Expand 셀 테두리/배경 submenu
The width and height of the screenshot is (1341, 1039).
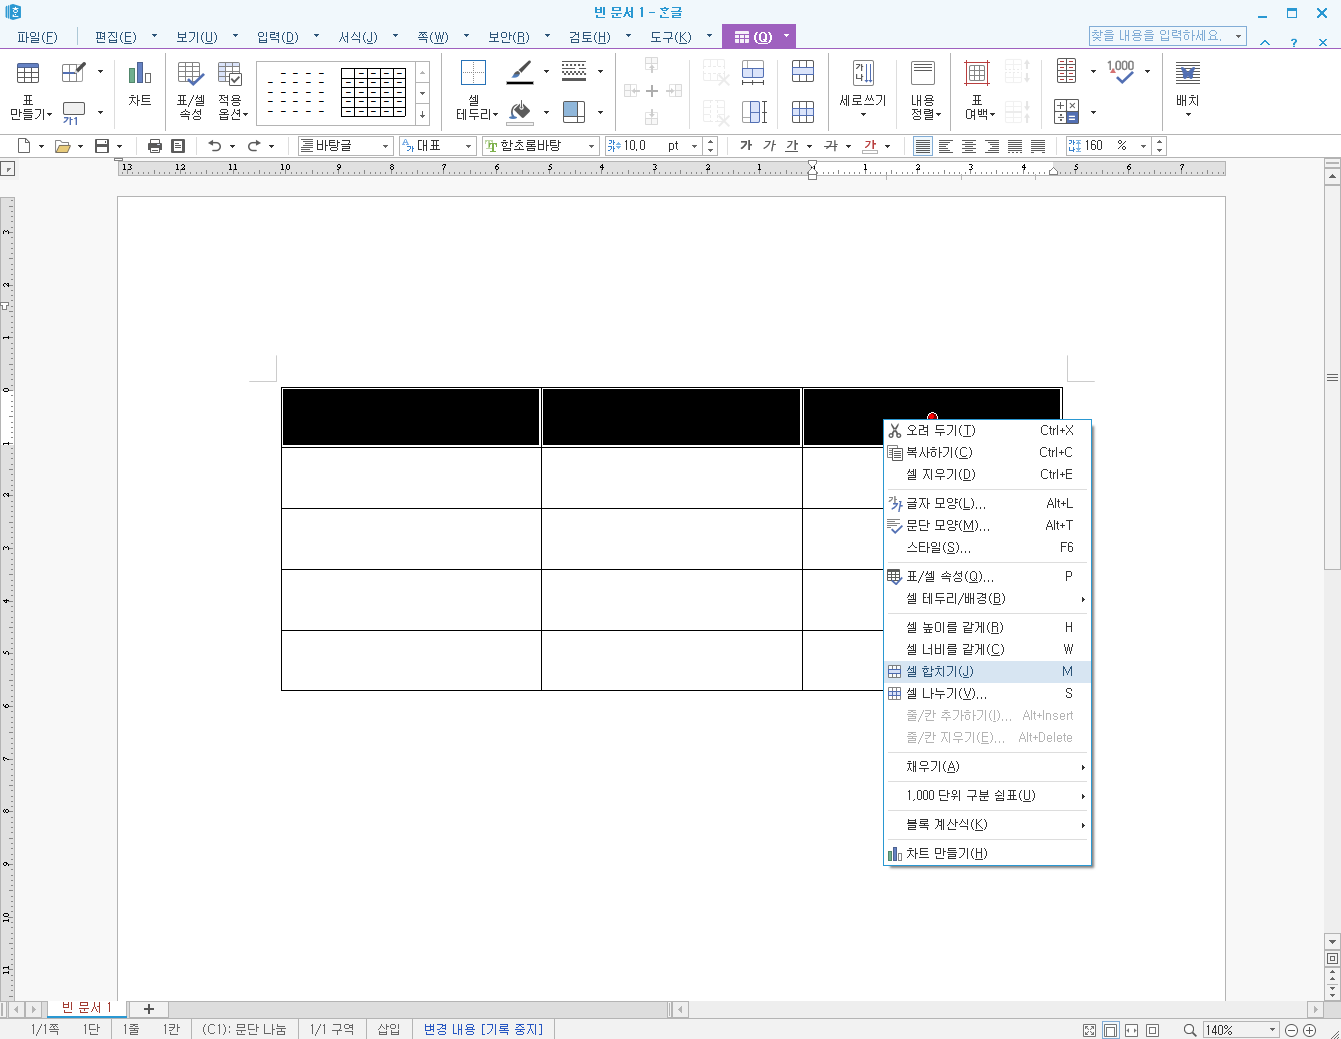click(x=987, y=599)
